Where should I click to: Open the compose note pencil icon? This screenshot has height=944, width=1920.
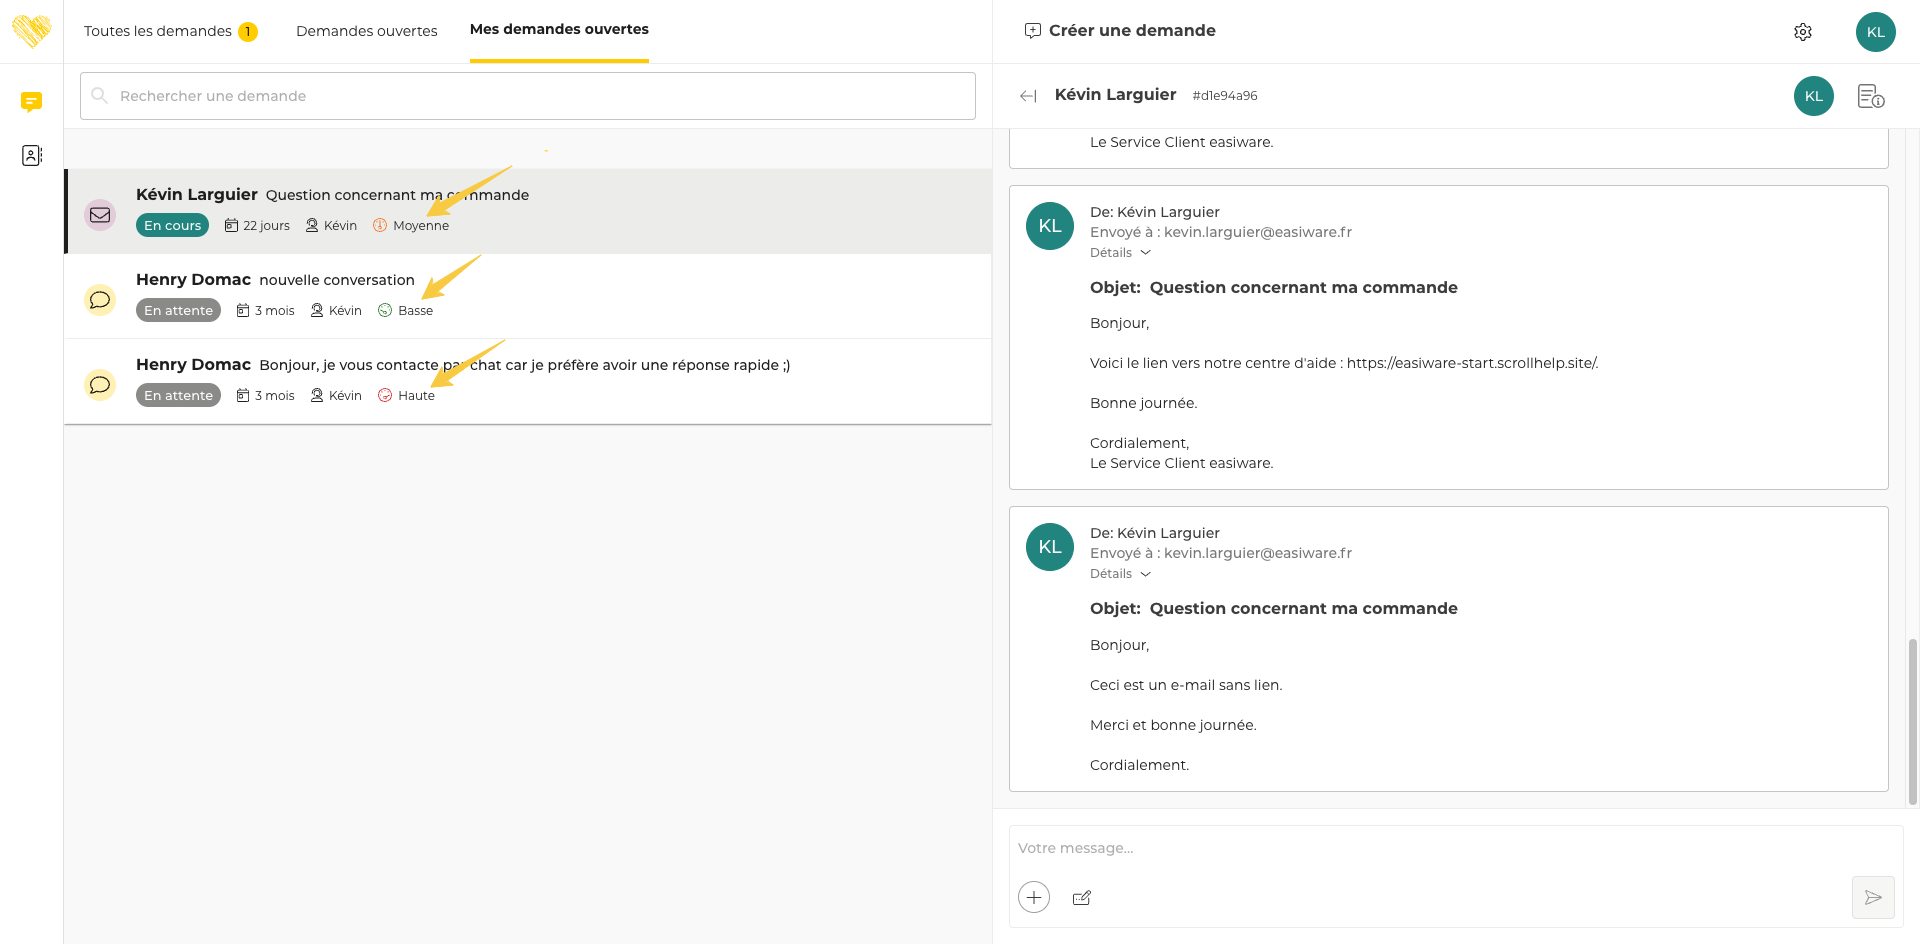tap(1081, 898)
